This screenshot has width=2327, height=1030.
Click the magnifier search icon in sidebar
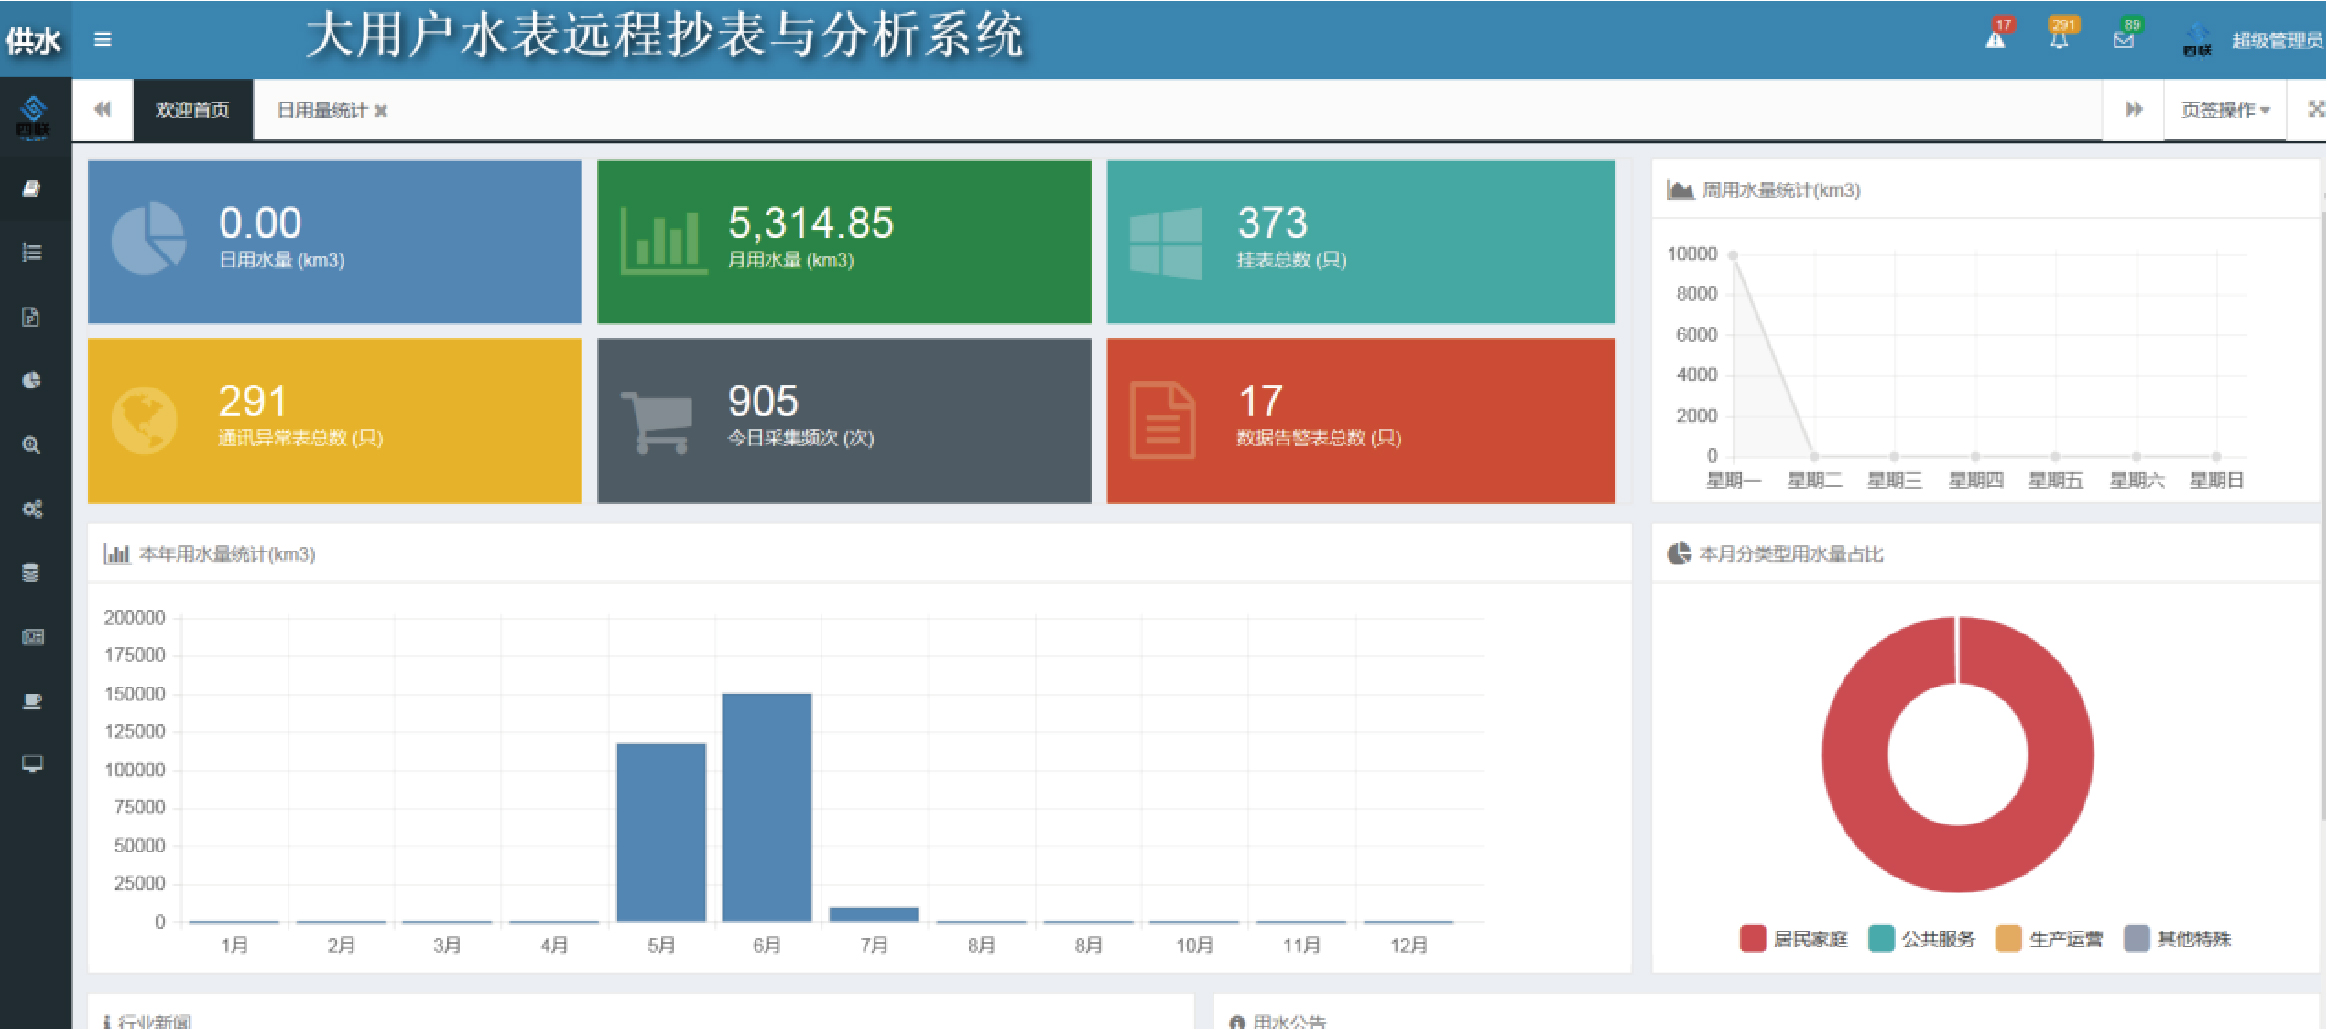(32, 445)
